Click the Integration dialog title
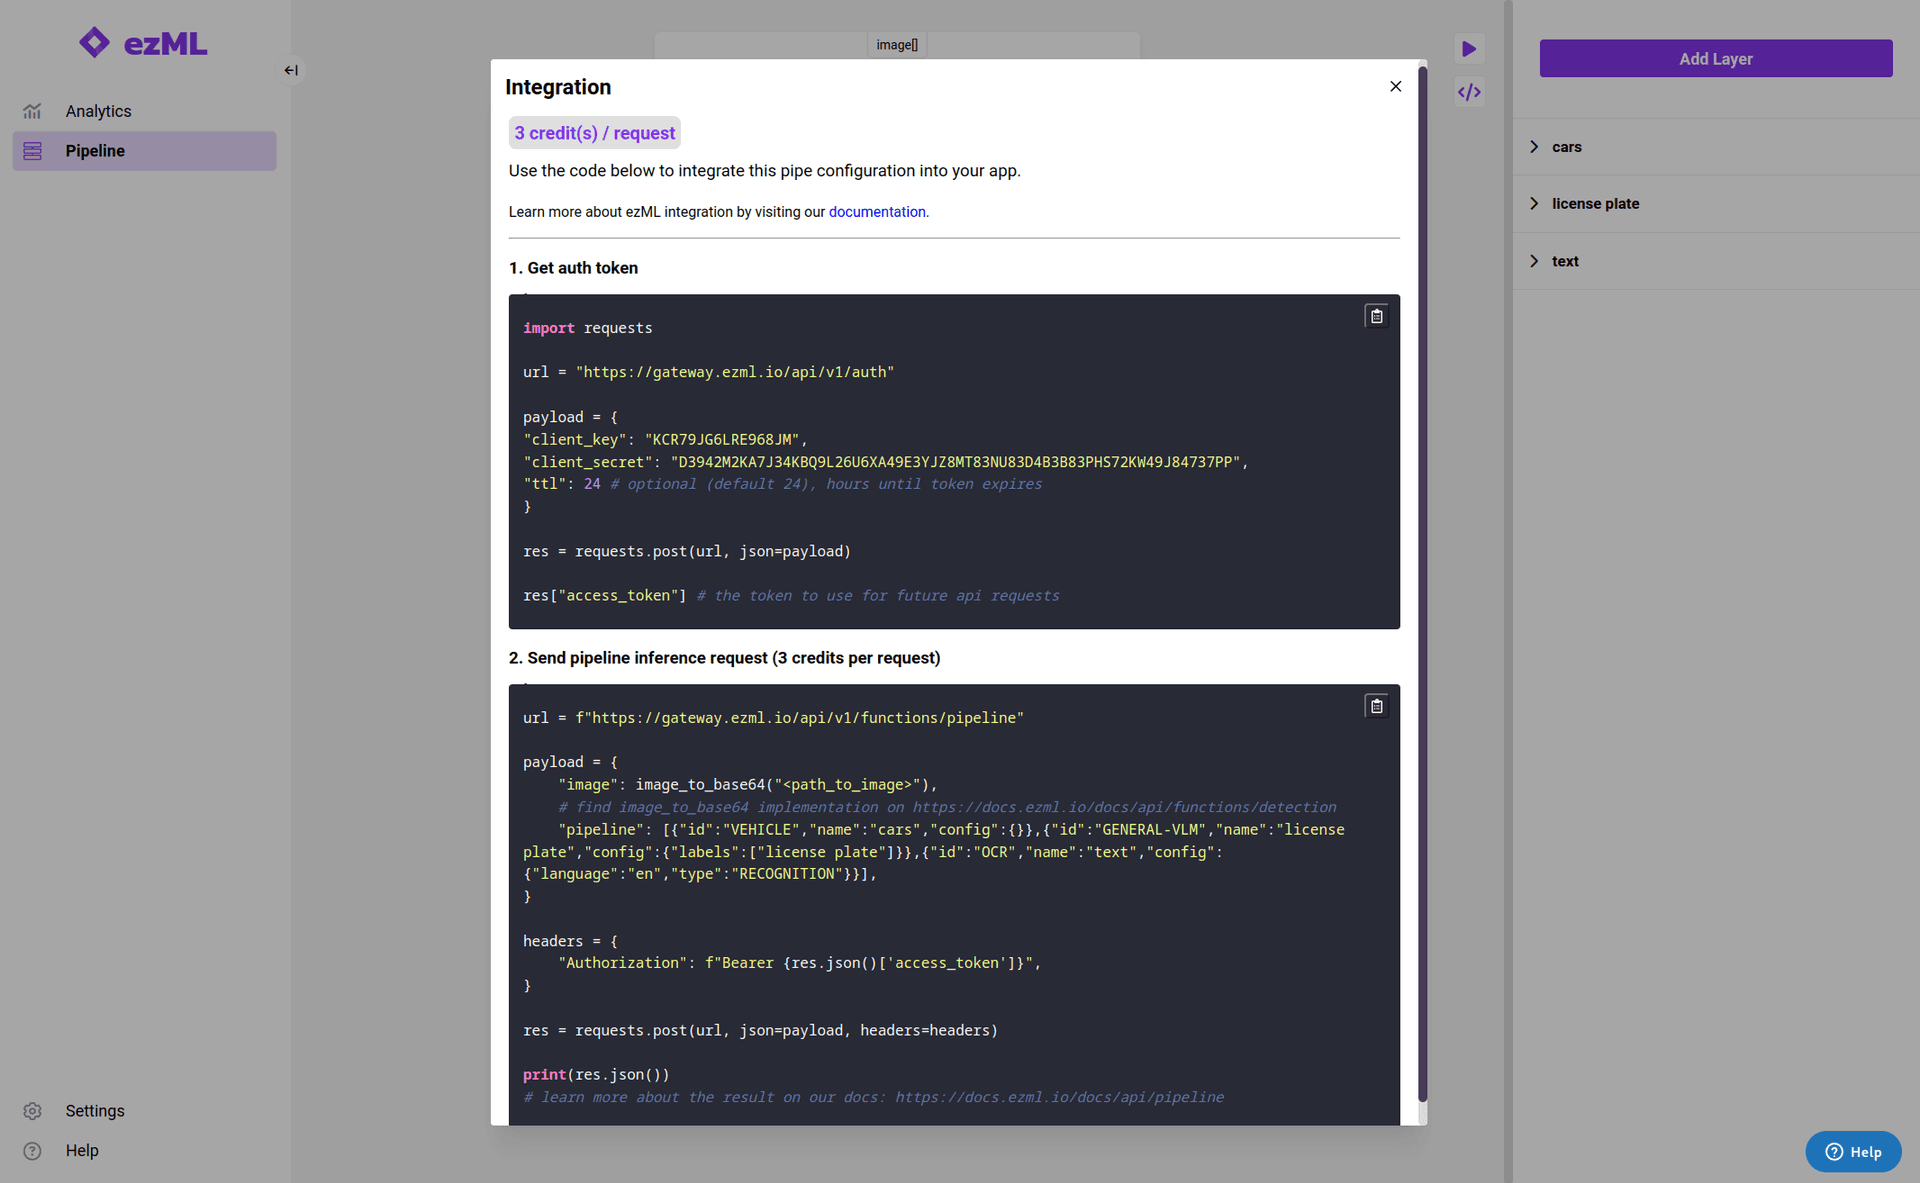This screenshot has width=1920, height=1183. point(558,87)
